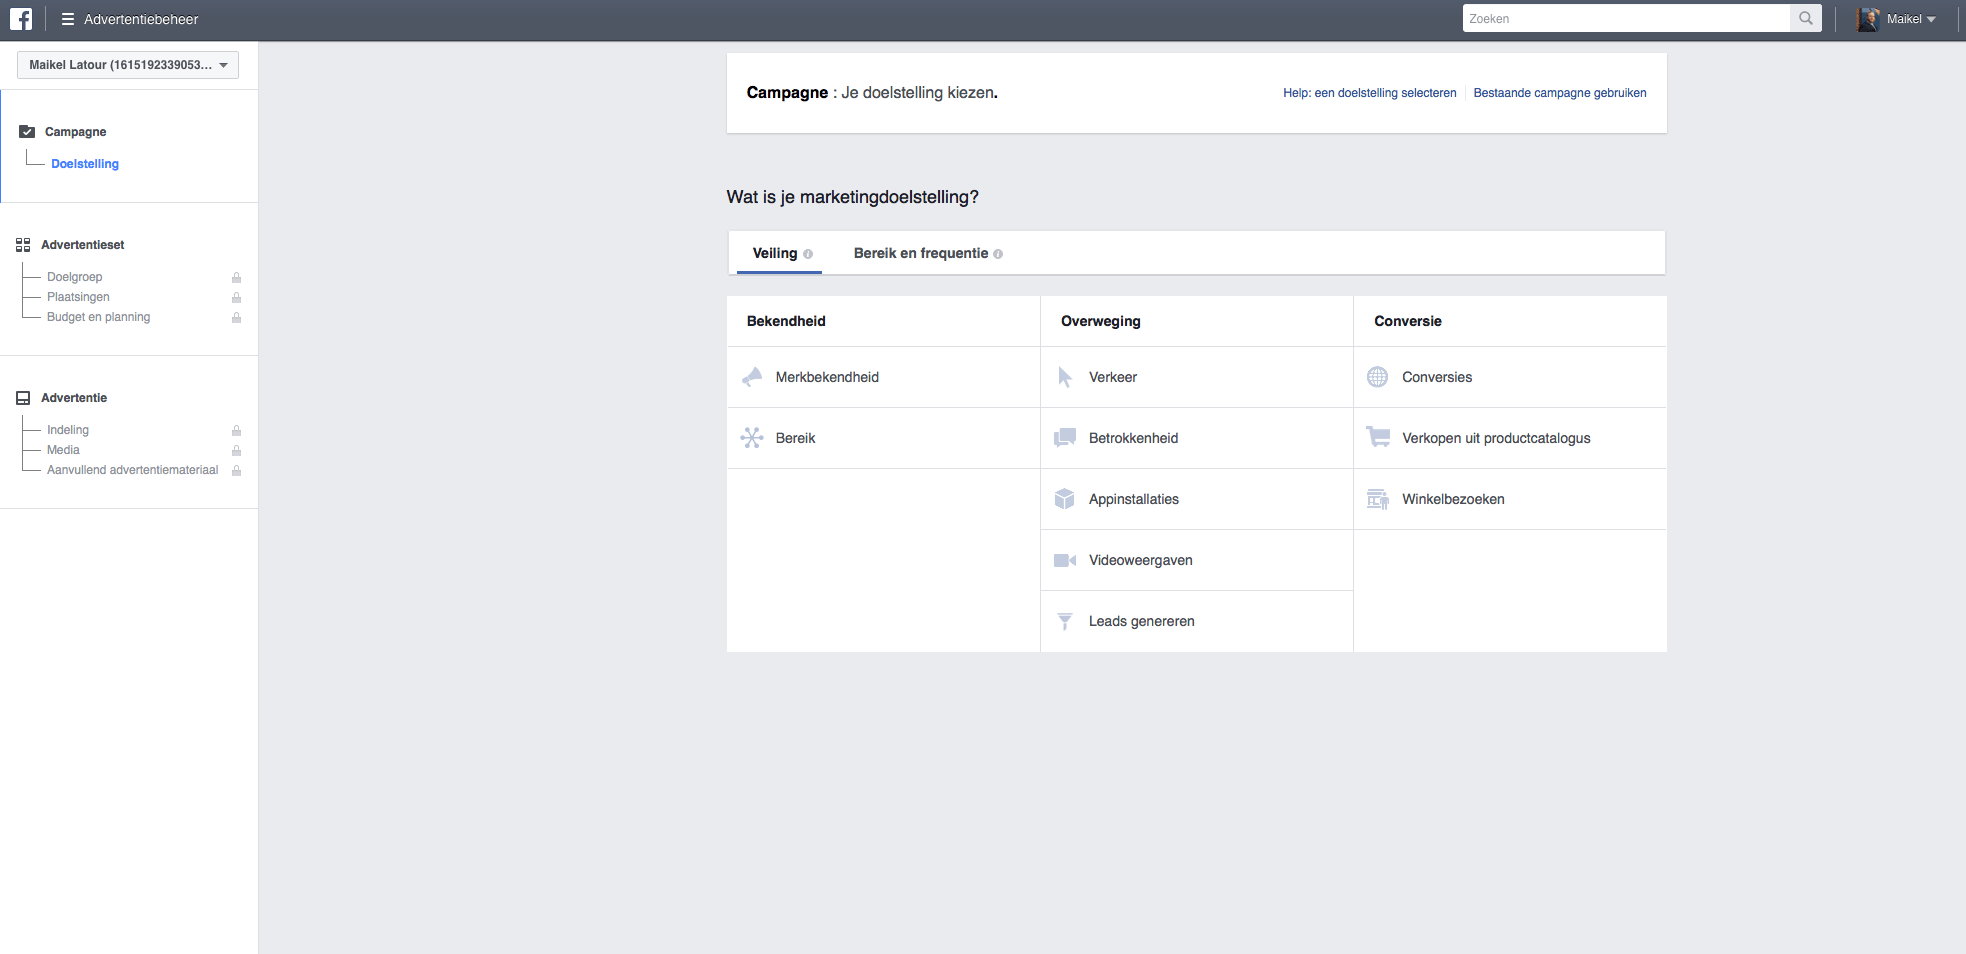Click the search magnifier button
Viewport: 1966px width, 954px height.
click(1806, 19)
